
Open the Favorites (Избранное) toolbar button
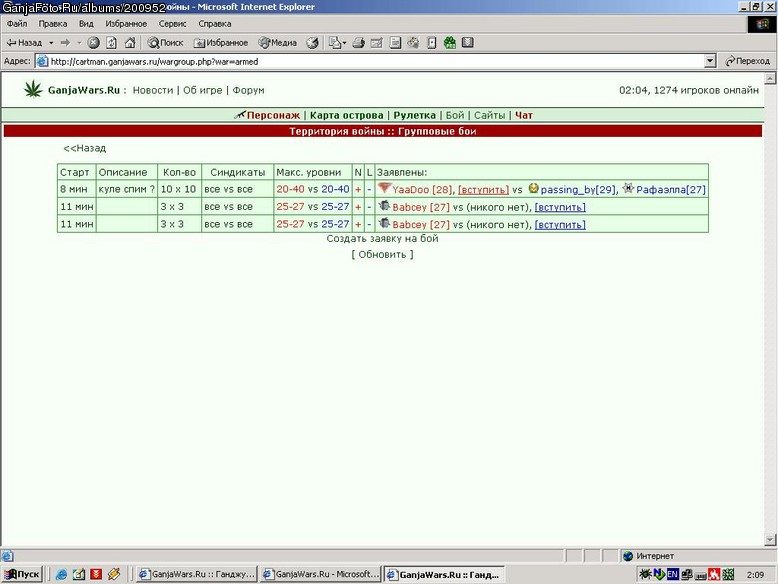(221, 43)
